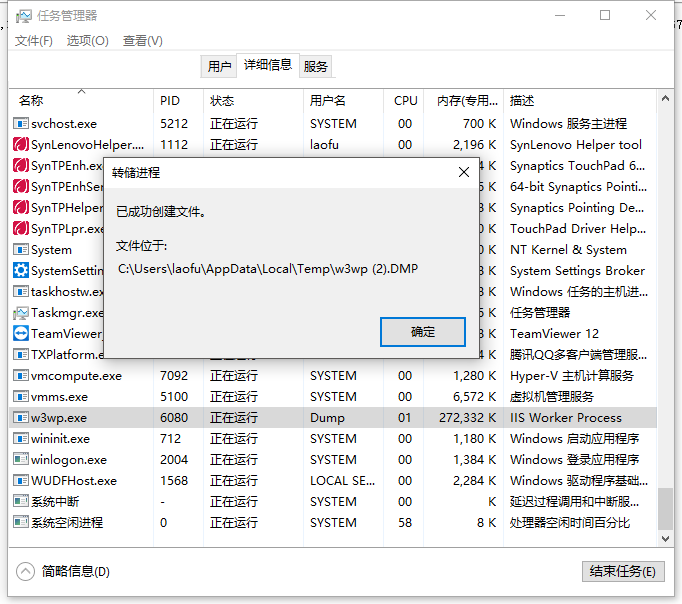Click the LOCAL SE... user name cell

pyautogui.click(x=342, y=481)
